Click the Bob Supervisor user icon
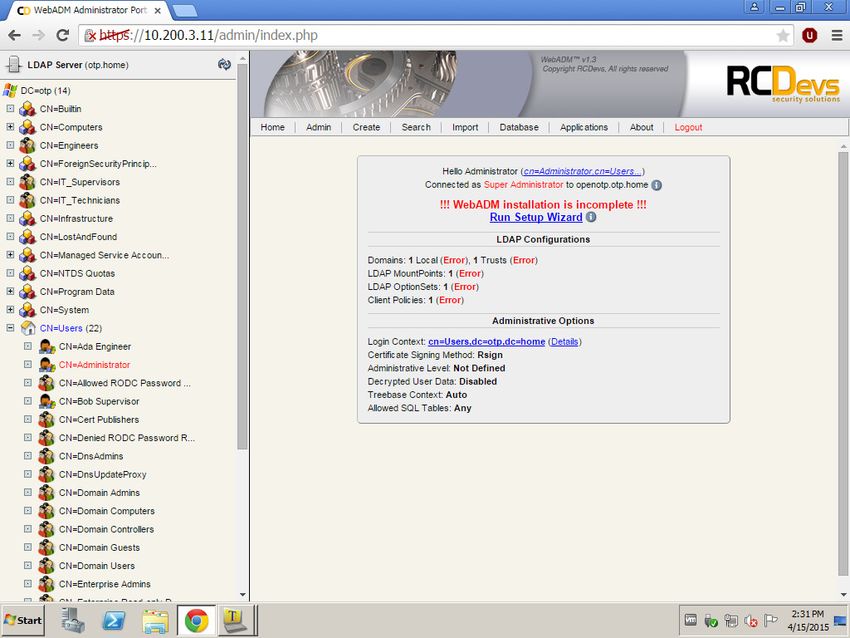This screenshot has width=850, height=638. tap(47, 401)
